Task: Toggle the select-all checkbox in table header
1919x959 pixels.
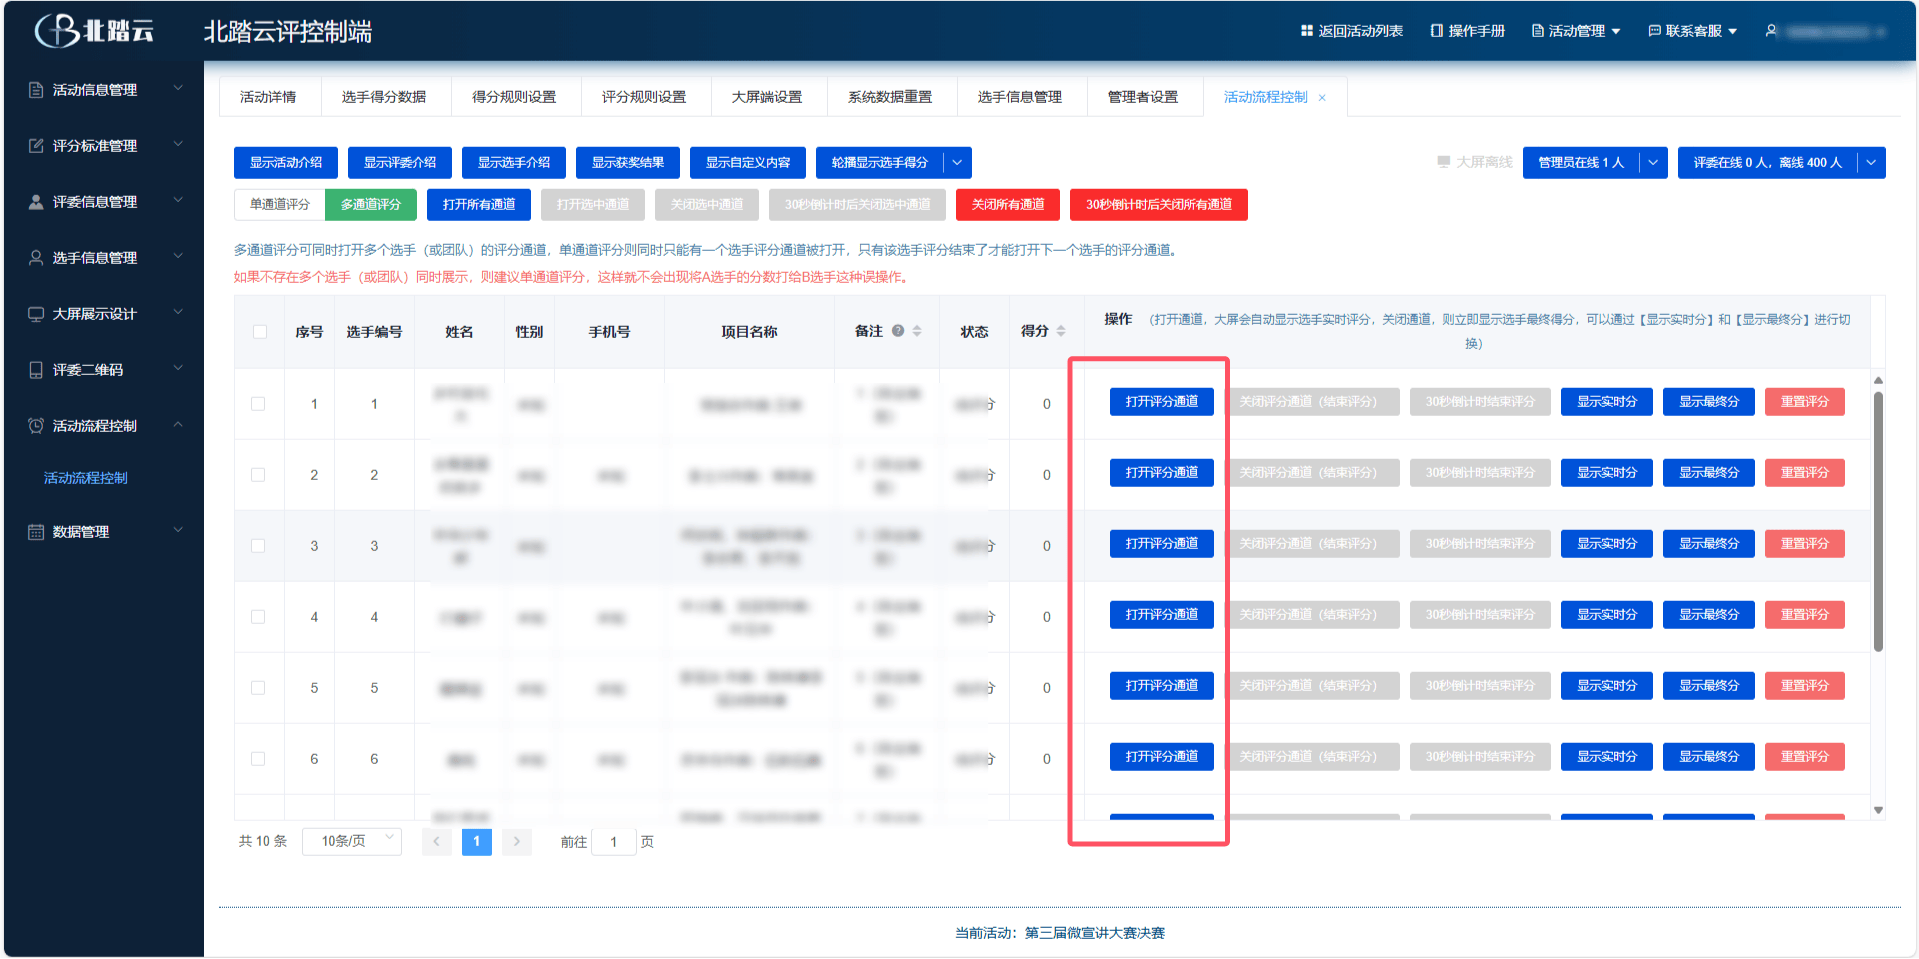Action: click(260, 332)
